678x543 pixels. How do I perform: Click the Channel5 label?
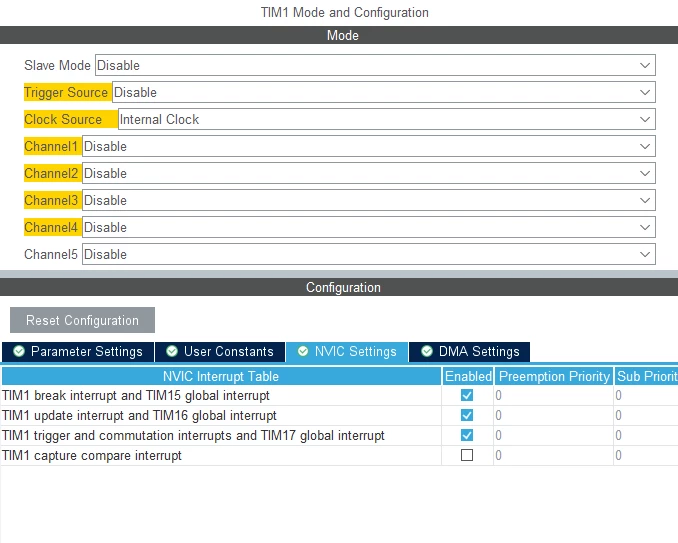(x=51, y=254)
